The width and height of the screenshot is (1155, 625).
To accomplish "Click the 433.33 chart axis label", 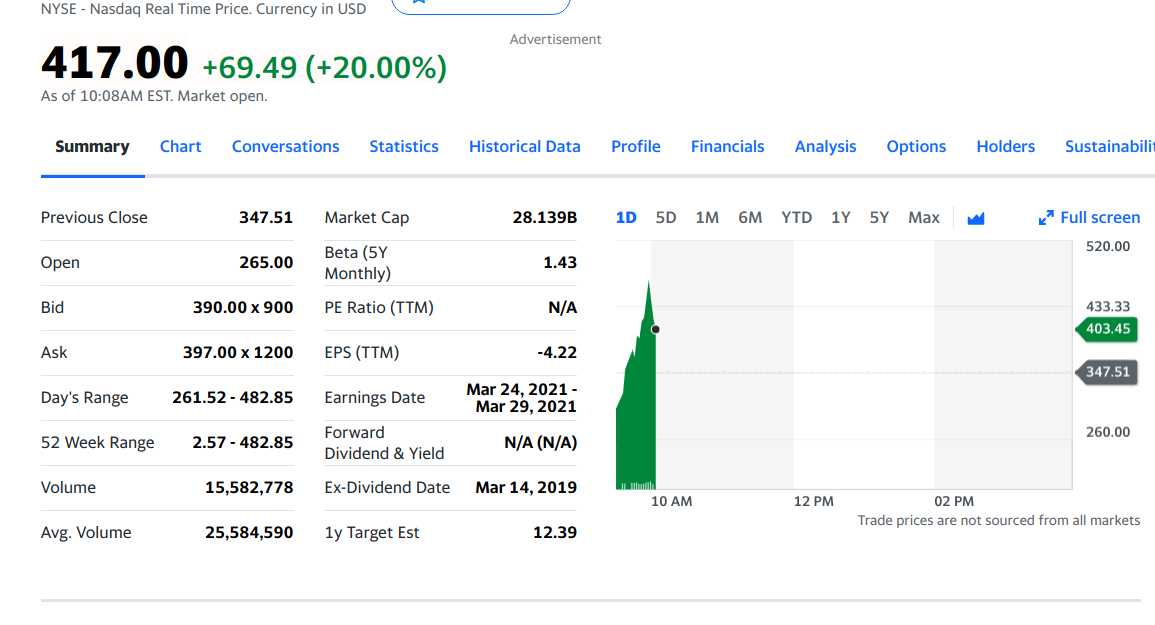I will pyautogui.click(x=1108, y=307).
